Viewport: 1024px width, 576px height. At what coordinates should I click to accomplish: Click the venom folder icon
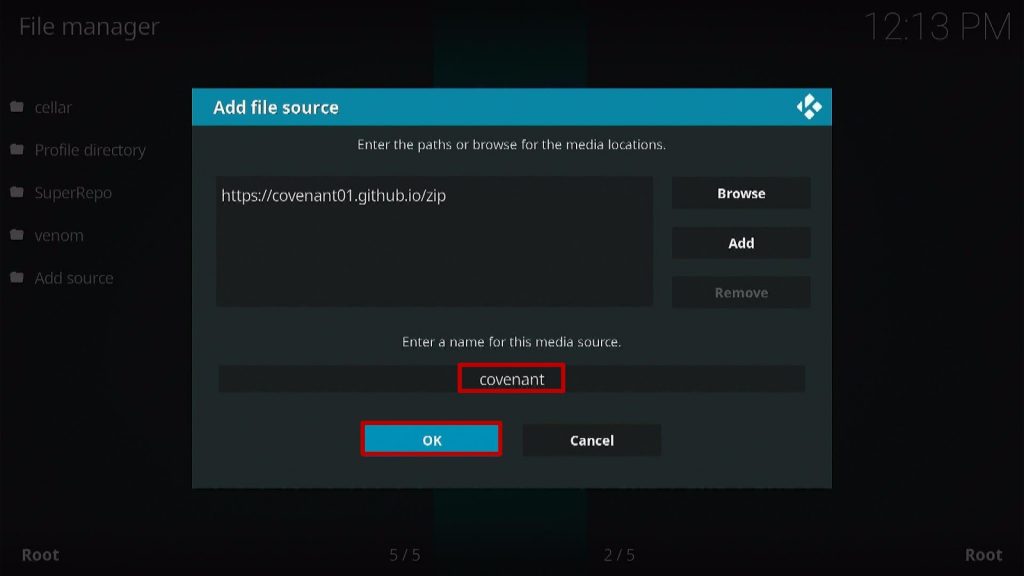(x=17, y=234)
